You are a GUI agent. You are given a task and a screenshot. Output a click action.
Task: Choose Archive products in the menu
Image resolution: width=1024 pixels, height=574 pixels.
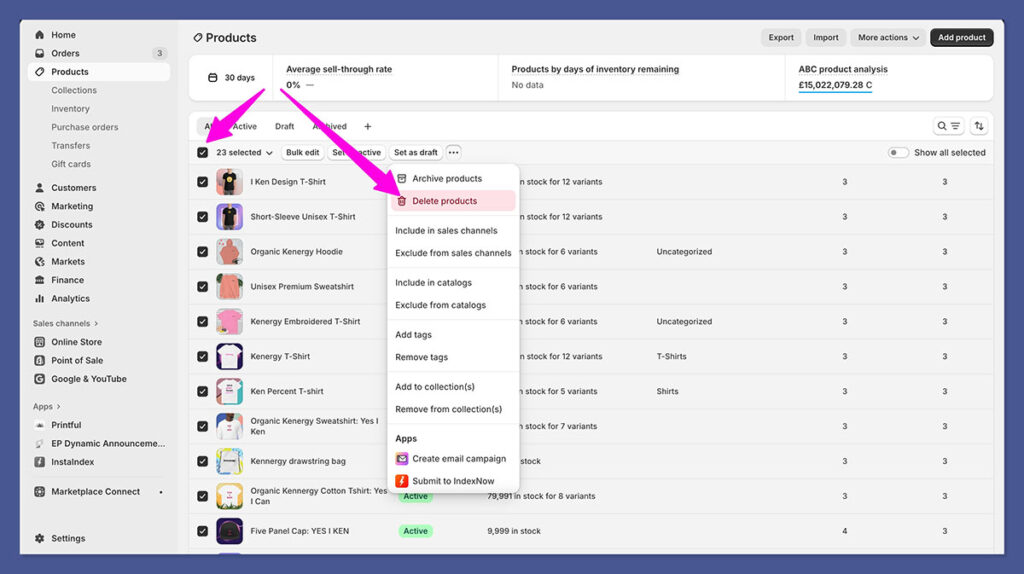tap(446, 179)
